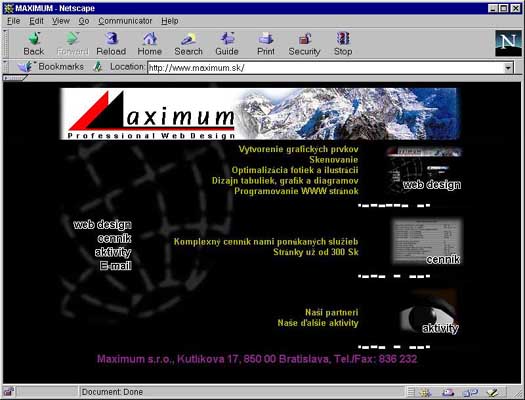Image resolution: width=525 pixels, height=400 pixels.
Task: Open Mailbox from component bar
Action: tap(448, 392)
